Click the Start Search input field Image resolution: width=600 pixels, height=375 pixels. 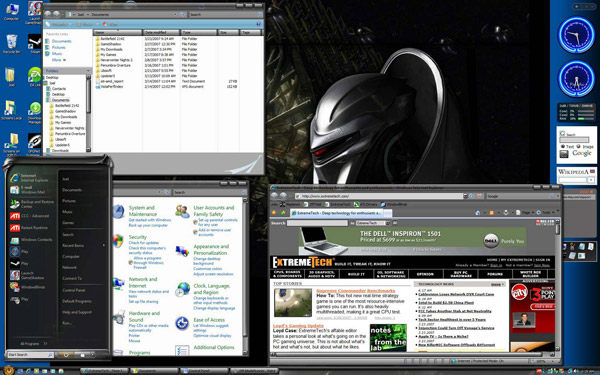tap(31, 355)
